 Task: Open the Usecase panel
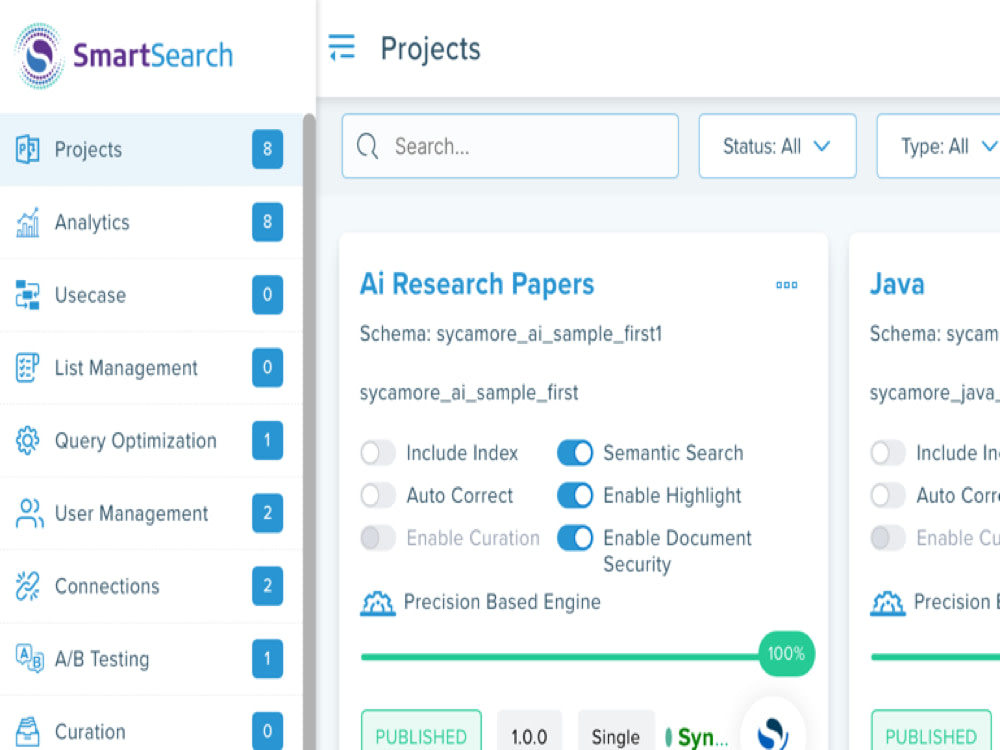[x=89, y=295]
